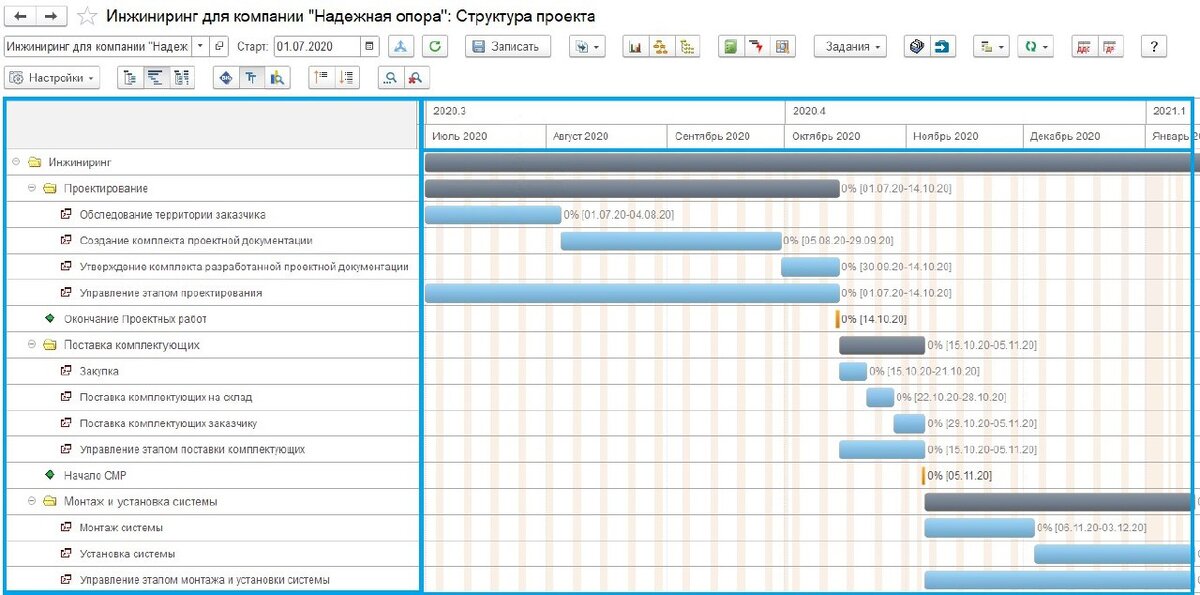Go forward with the right arrow button
The width and height of the screenshot is (1200, 595).
point(53,16)
